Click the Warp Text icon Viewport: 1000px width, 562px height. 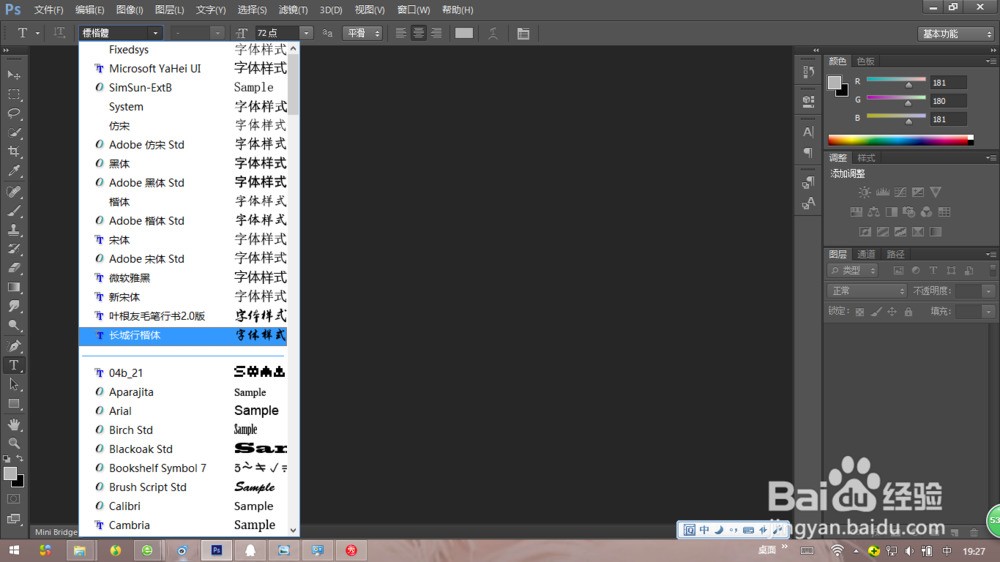493,33
